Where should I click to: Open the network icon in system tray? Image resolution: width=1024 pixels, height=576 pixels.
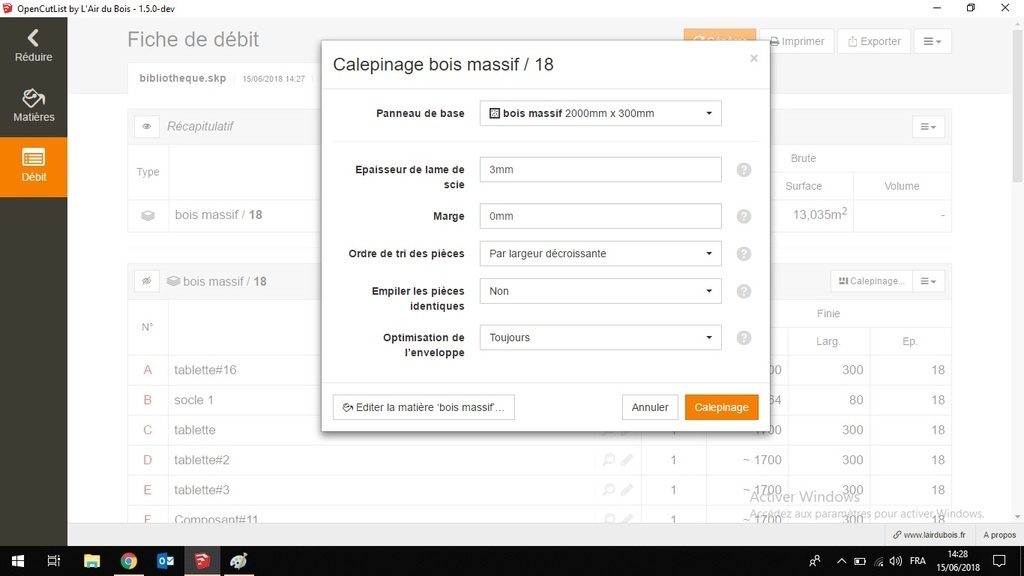(878, 561)
